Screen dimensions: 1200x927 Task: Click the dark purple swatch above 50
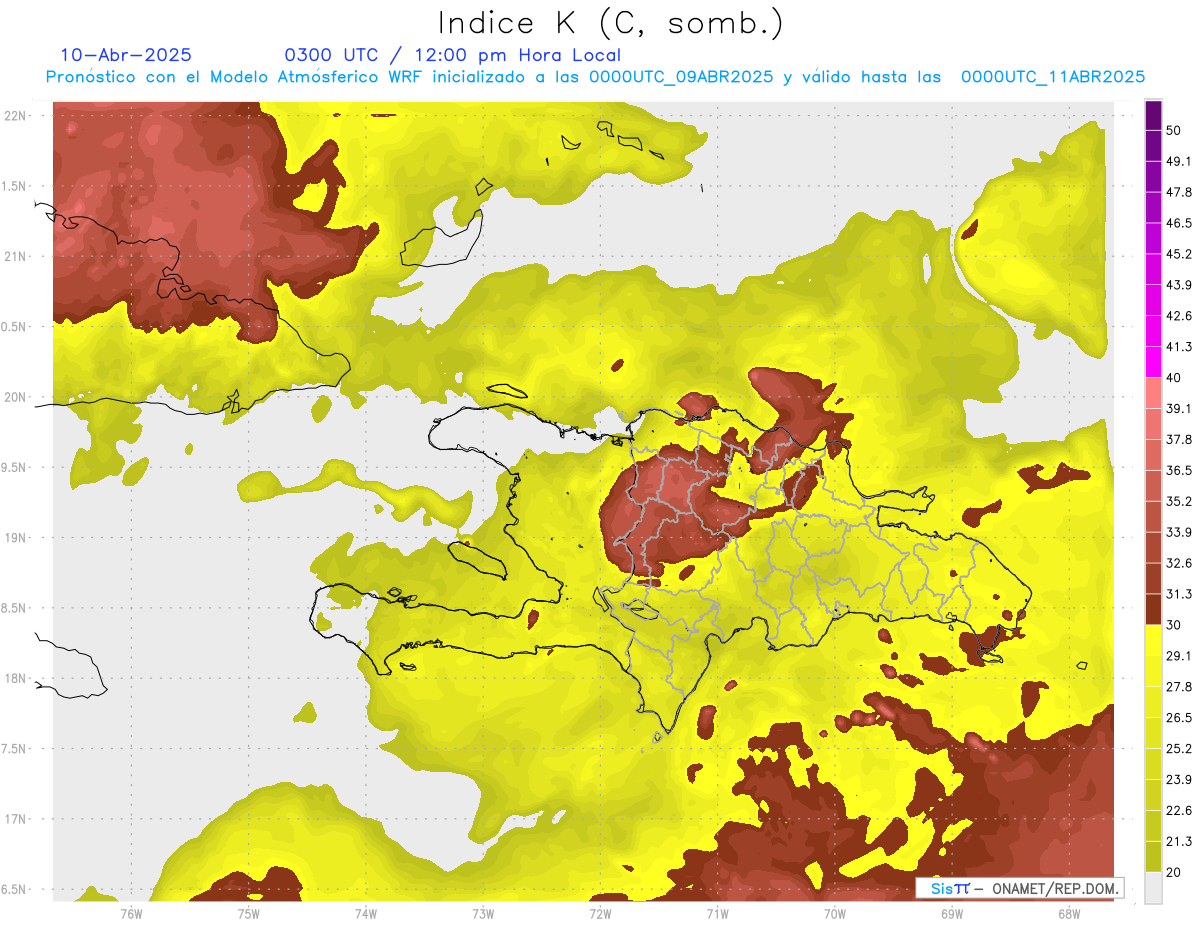click(x=1153, y=116)
